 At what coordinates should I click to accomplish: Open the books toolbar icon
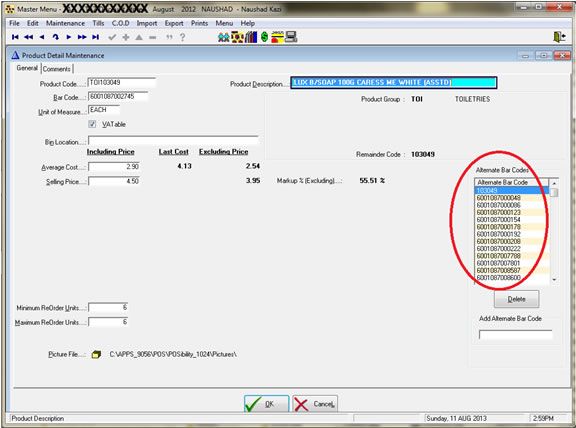251,37
